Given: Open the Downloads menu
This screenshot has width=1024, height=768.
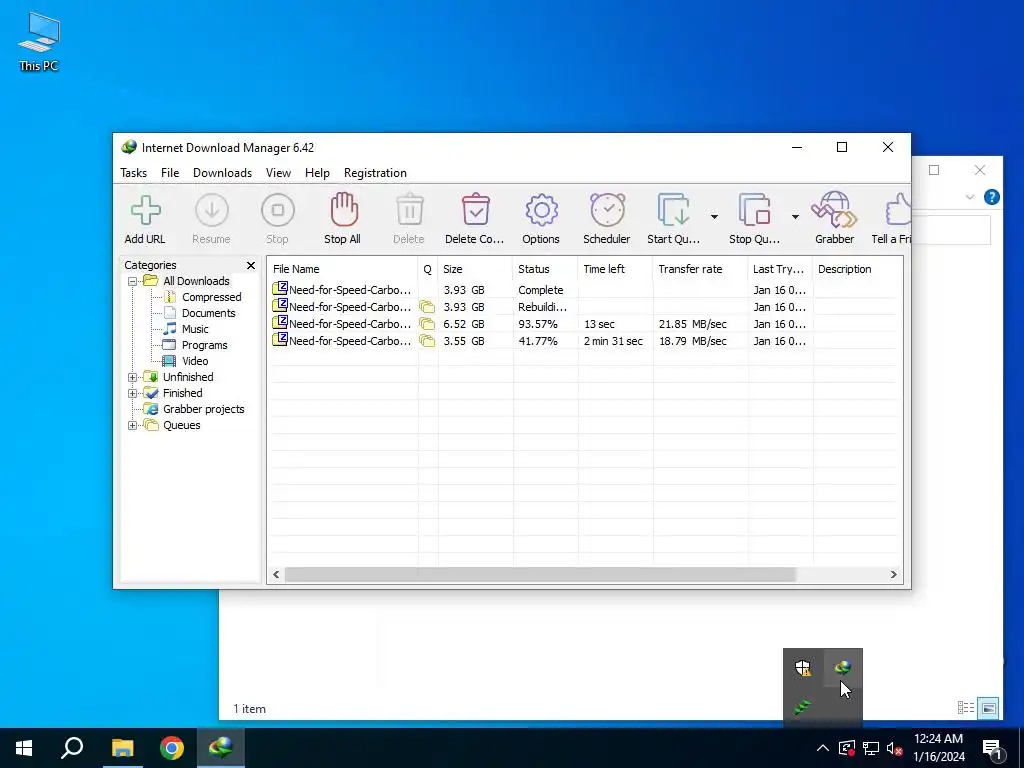Looking at the screenshot, I should 222,173.
